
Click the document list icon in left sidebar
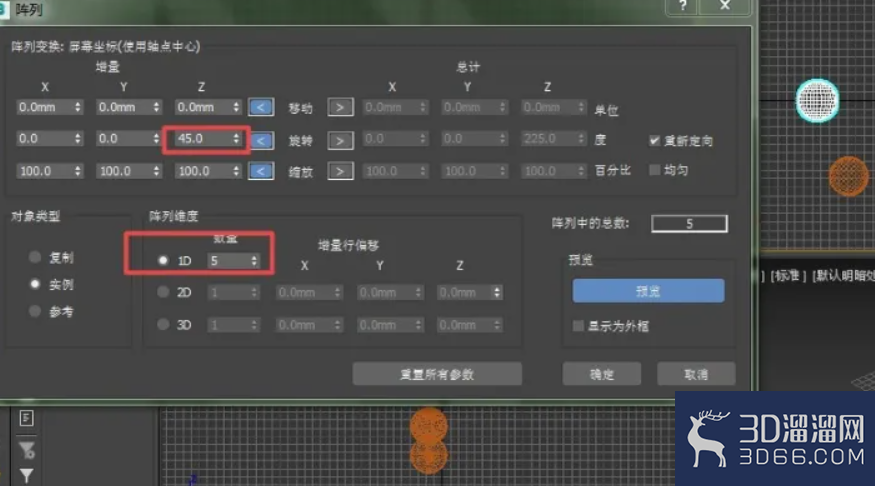[x=26, y=418]
